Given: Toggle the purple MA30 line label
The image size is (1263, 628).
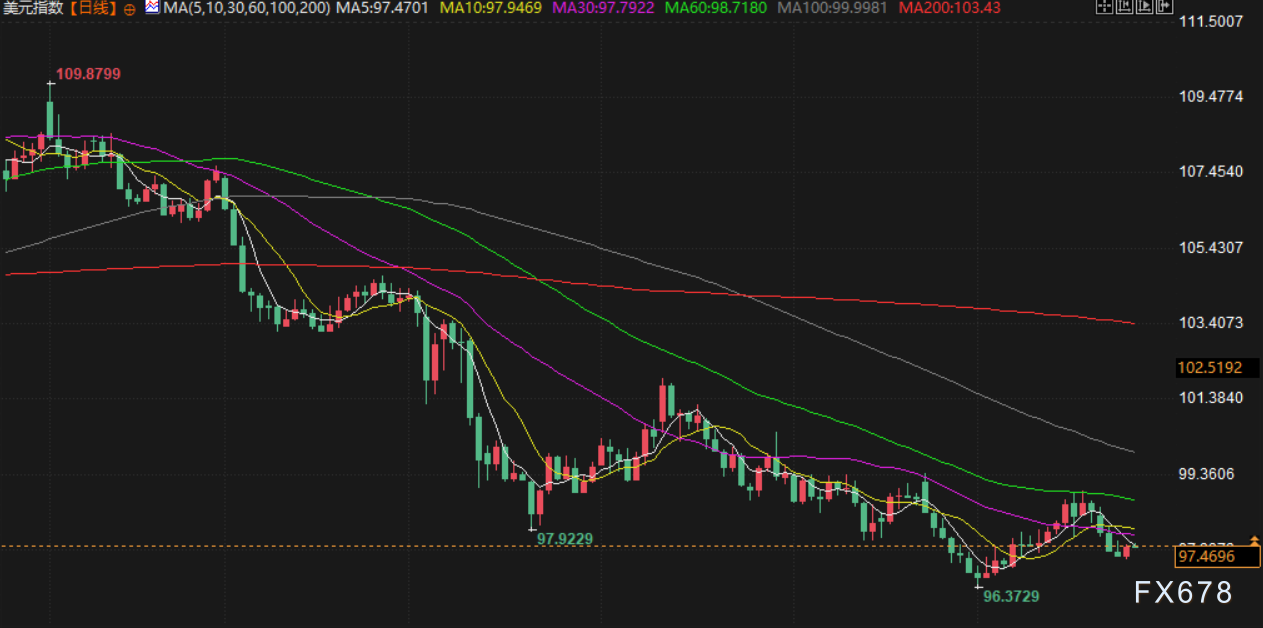Looking at the screenshot, I should point(604,8).
